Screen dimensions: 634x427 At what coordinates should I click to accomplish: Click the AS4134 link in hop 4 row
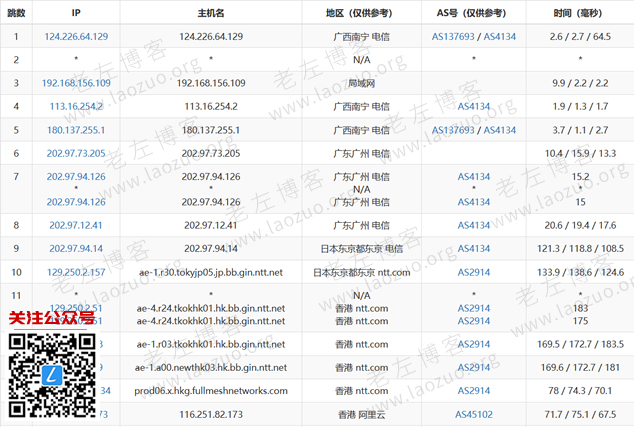point(473,106)
